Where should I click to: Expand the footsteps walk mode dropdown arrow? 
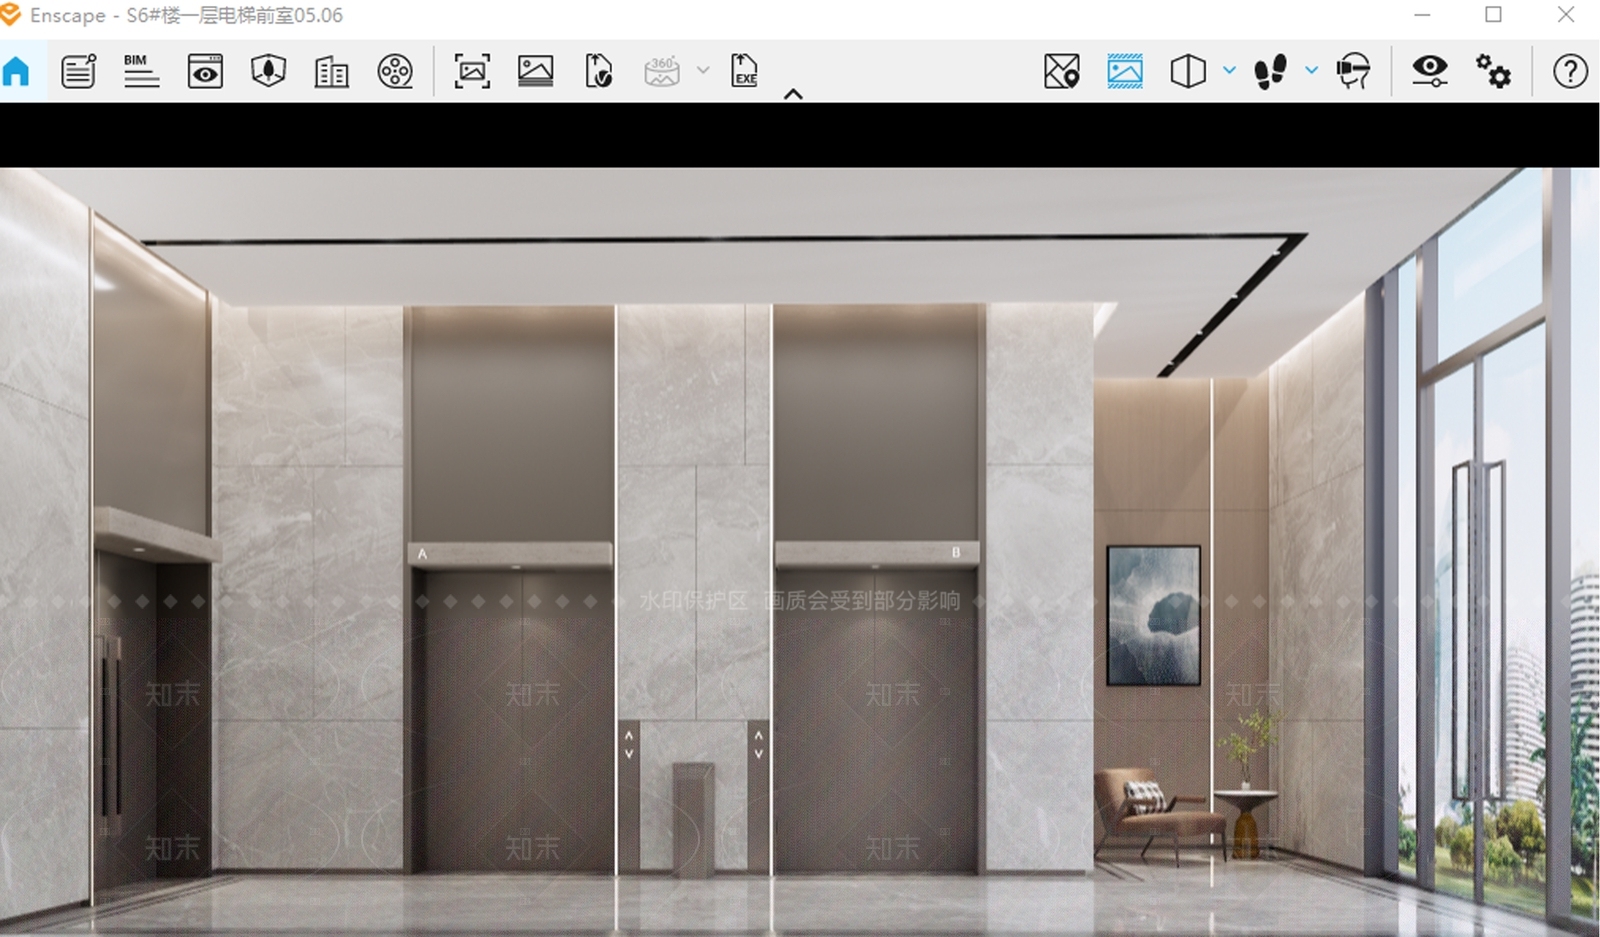pos(1312,70)
